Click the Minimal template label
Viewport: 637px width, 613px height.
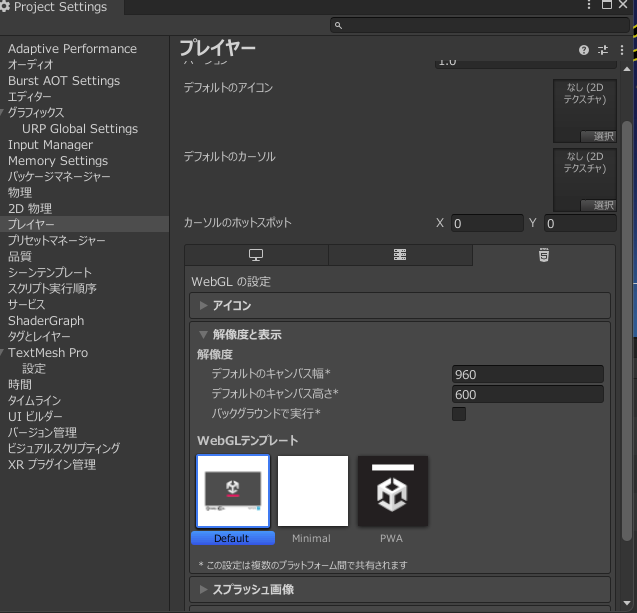(311, 538)
